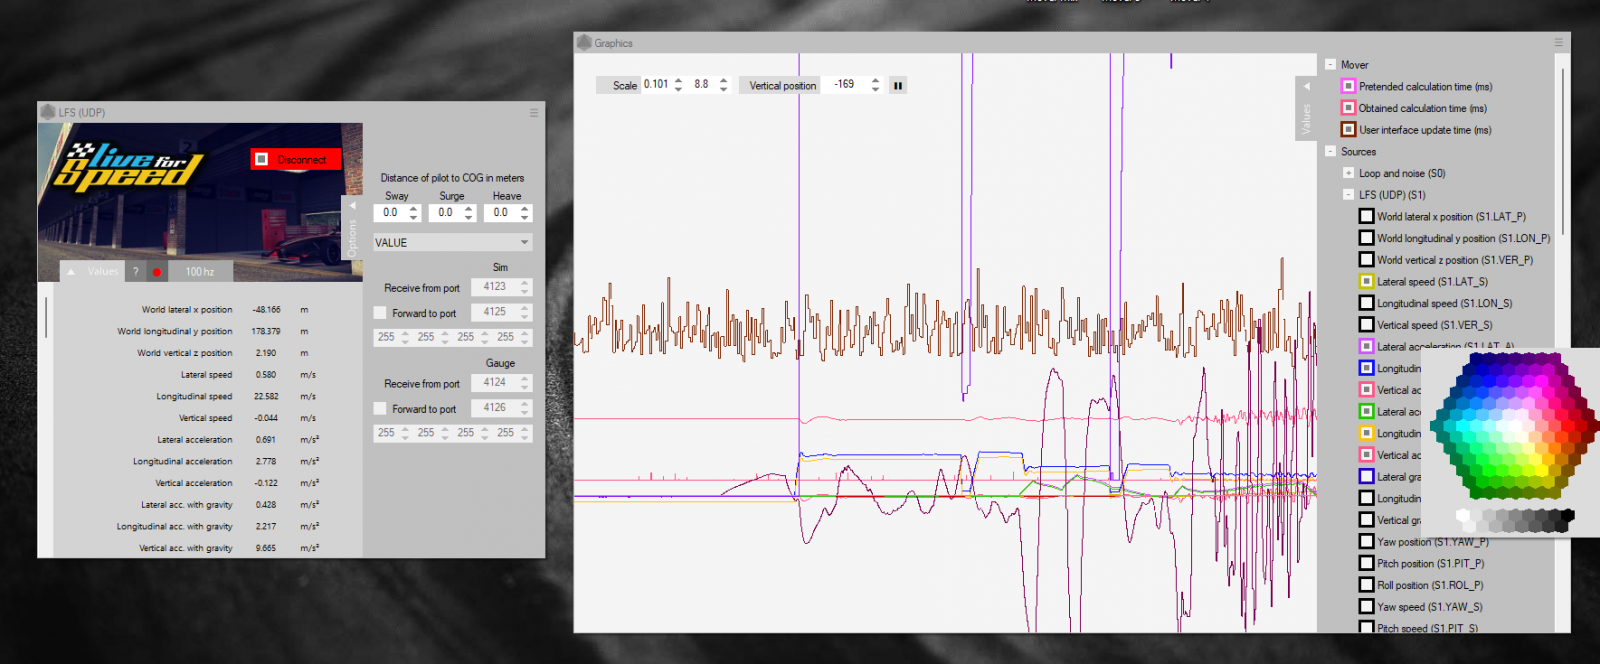Select the LFS (UDP) (S1) tree label

tap(1392, 195)
